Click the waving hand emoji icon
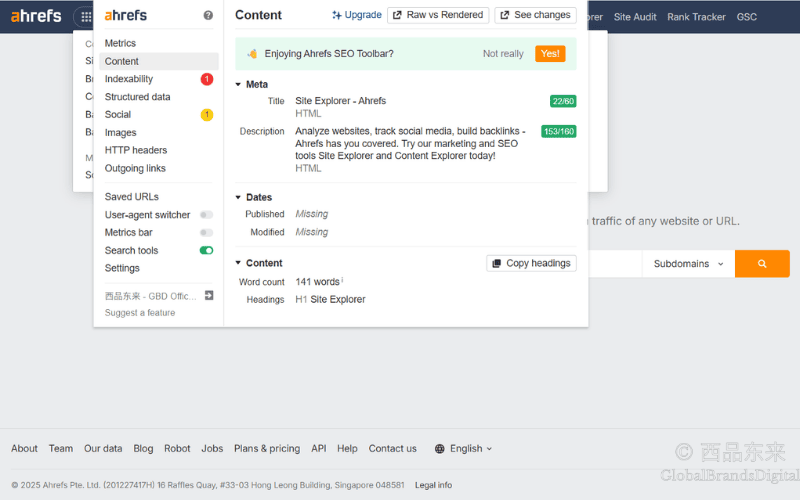The image size is (800, 500). coord(252,54)
